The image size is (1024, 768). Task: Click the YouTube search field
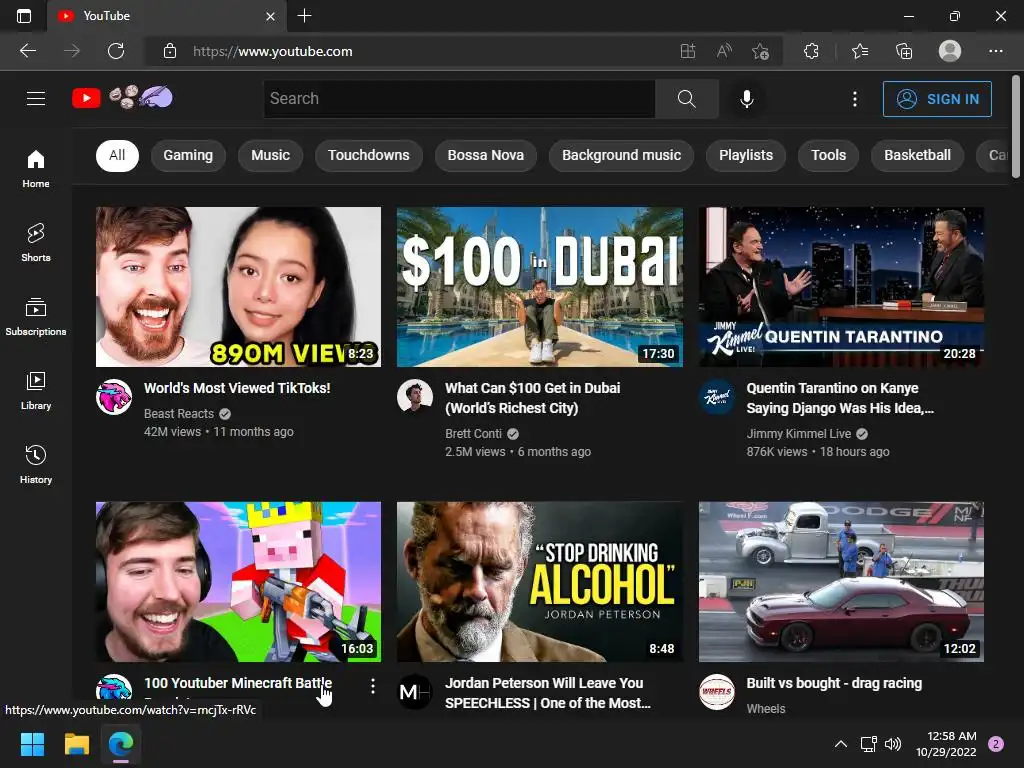click(459, 99)
